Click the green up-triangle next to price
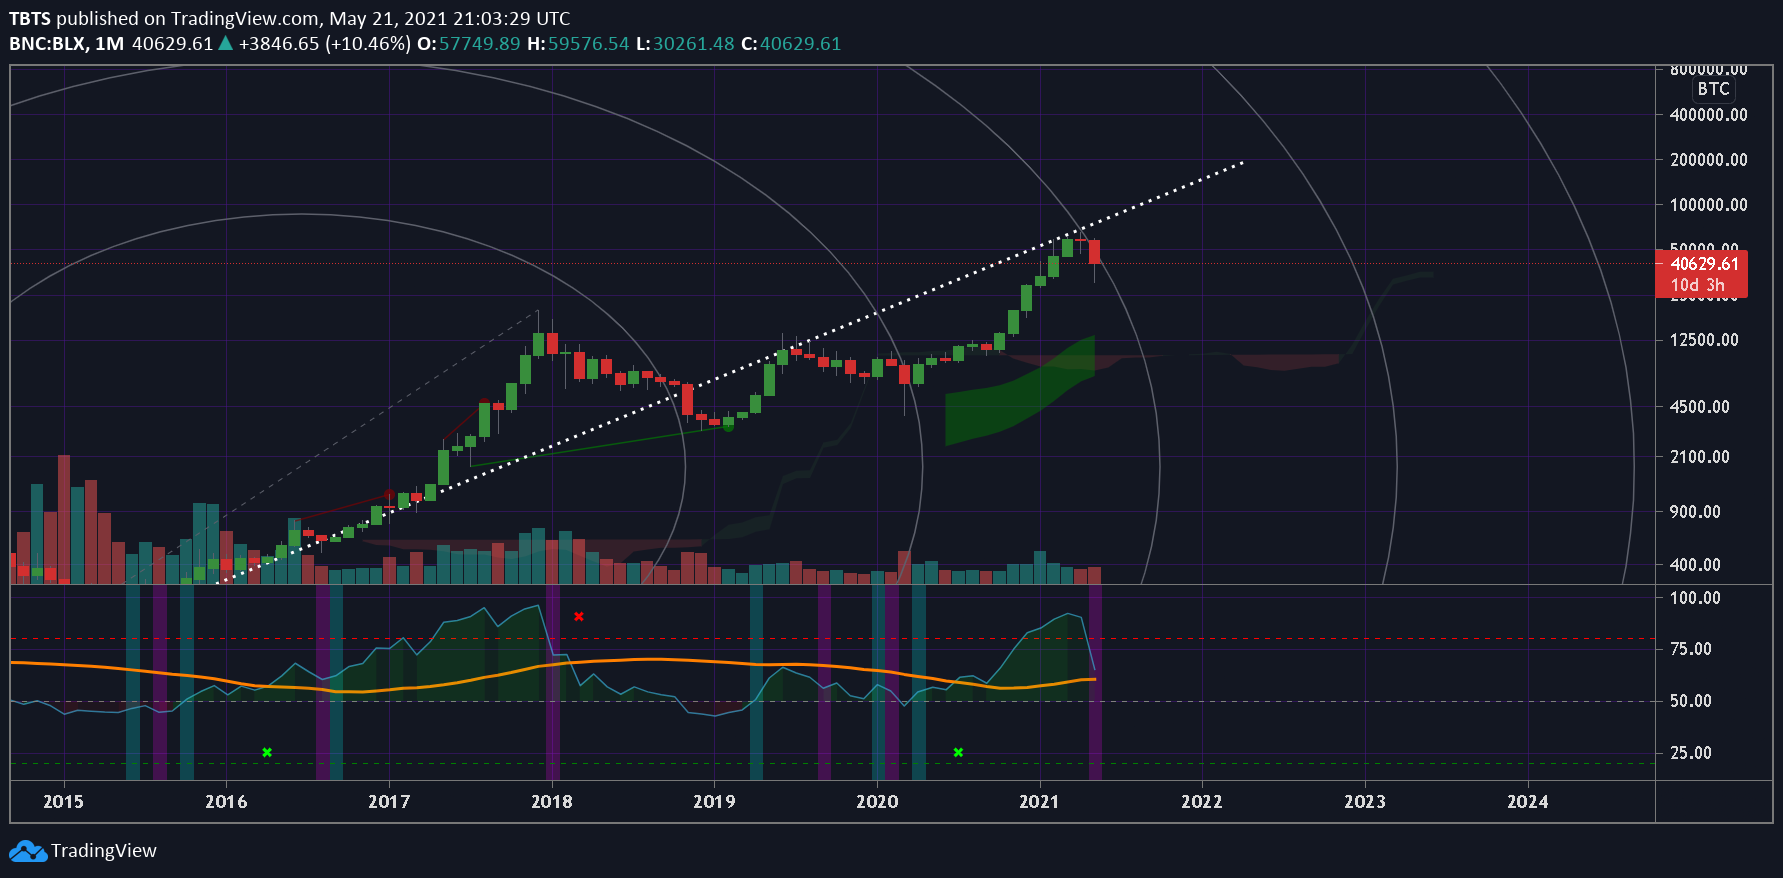This screenshot has width=1783, height=878. (x=226, y=43)
